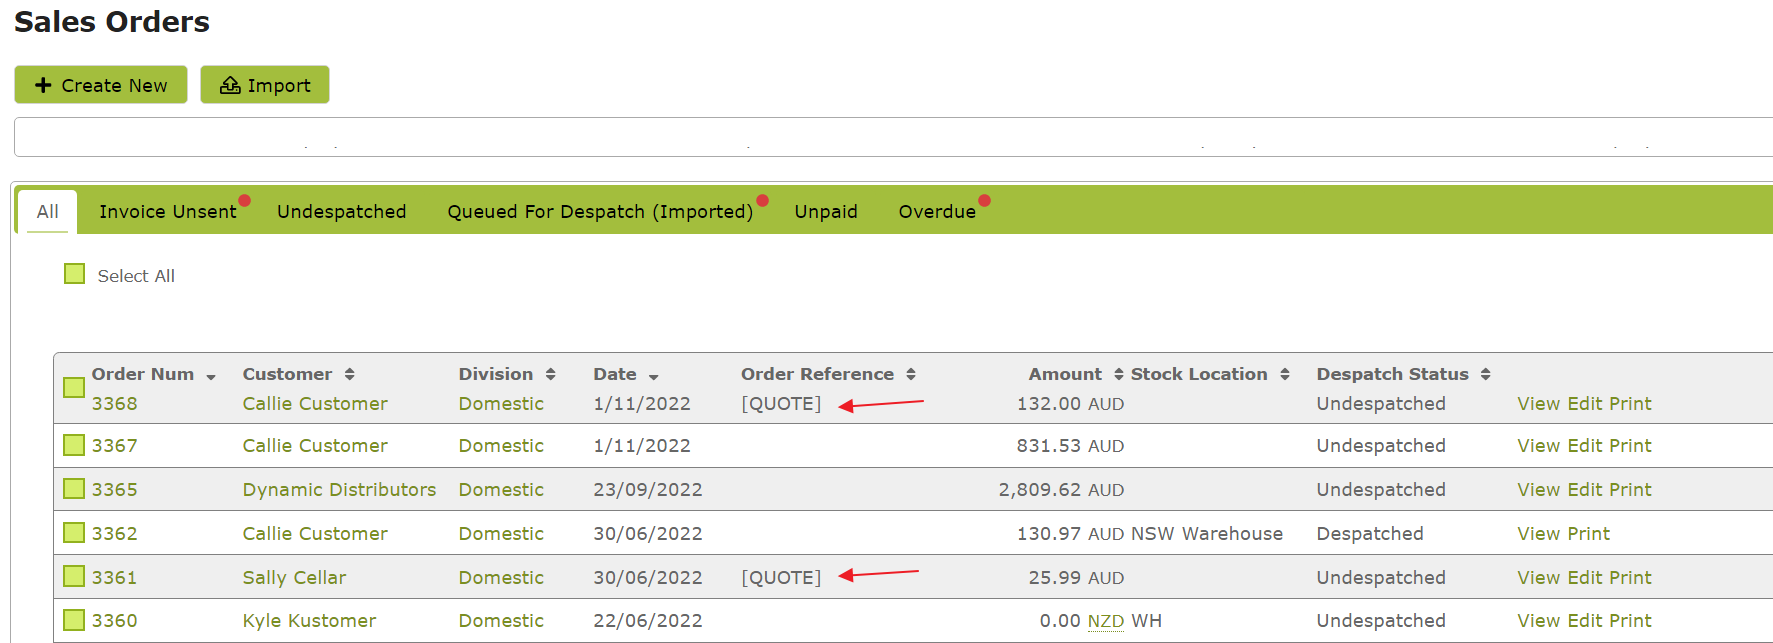Click Print for order 3368

click(1630, 403)
